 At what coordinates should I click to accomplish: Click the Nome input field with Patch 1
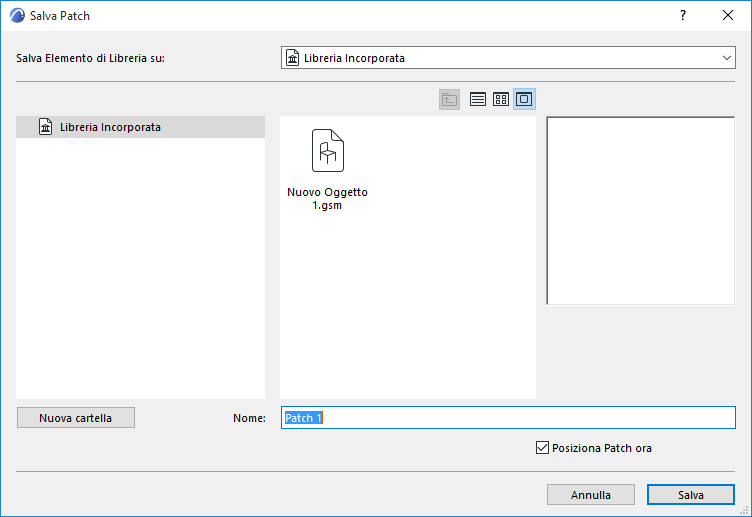tap(508, 418)
